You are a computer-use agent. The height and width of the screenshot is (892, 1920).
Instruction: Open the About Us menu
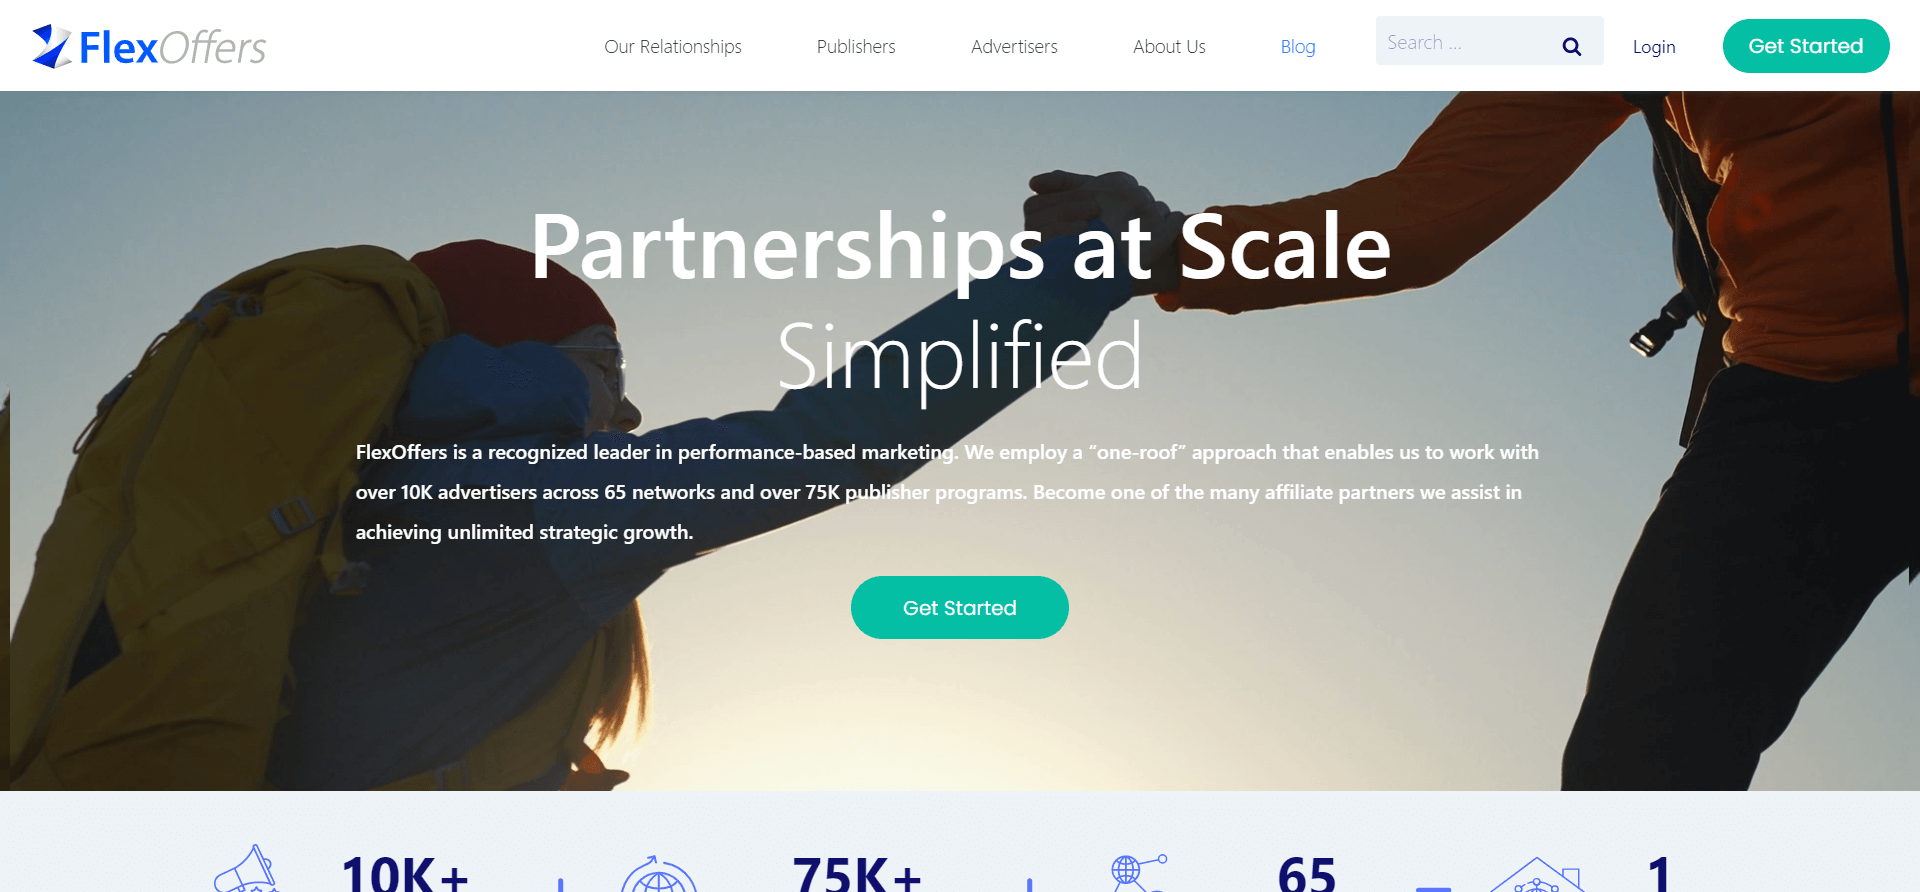pyautogui.click(x=1169, y=46)
